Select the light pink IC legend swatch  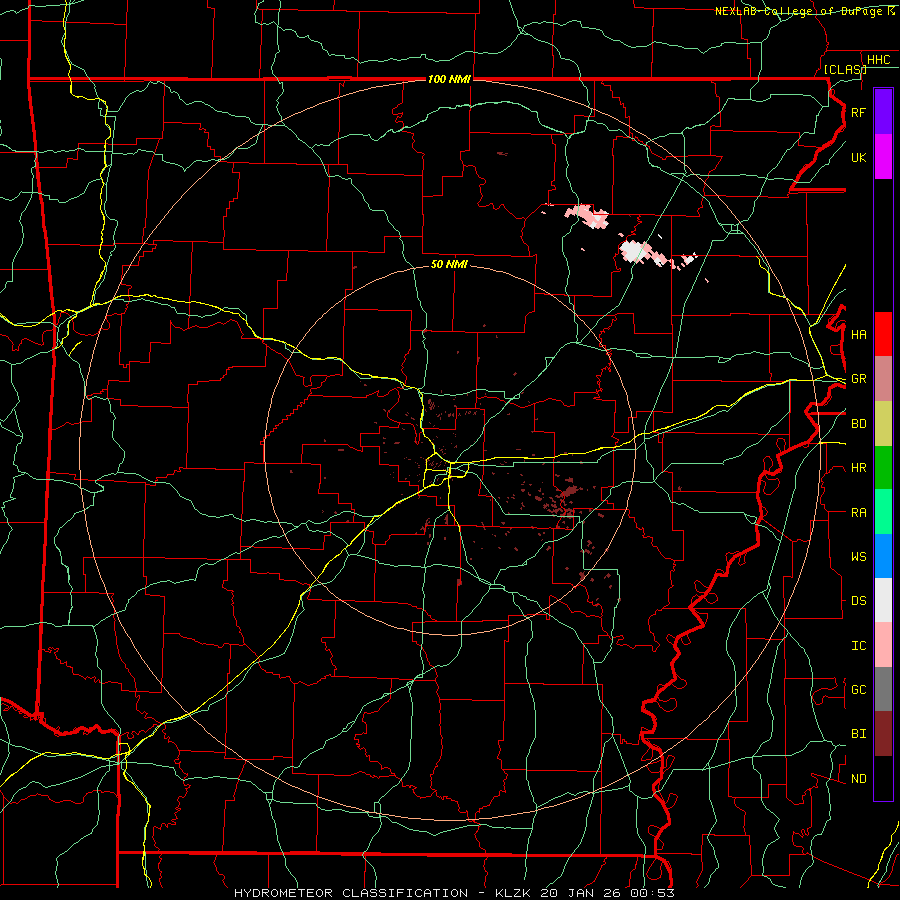pos(883,645)
